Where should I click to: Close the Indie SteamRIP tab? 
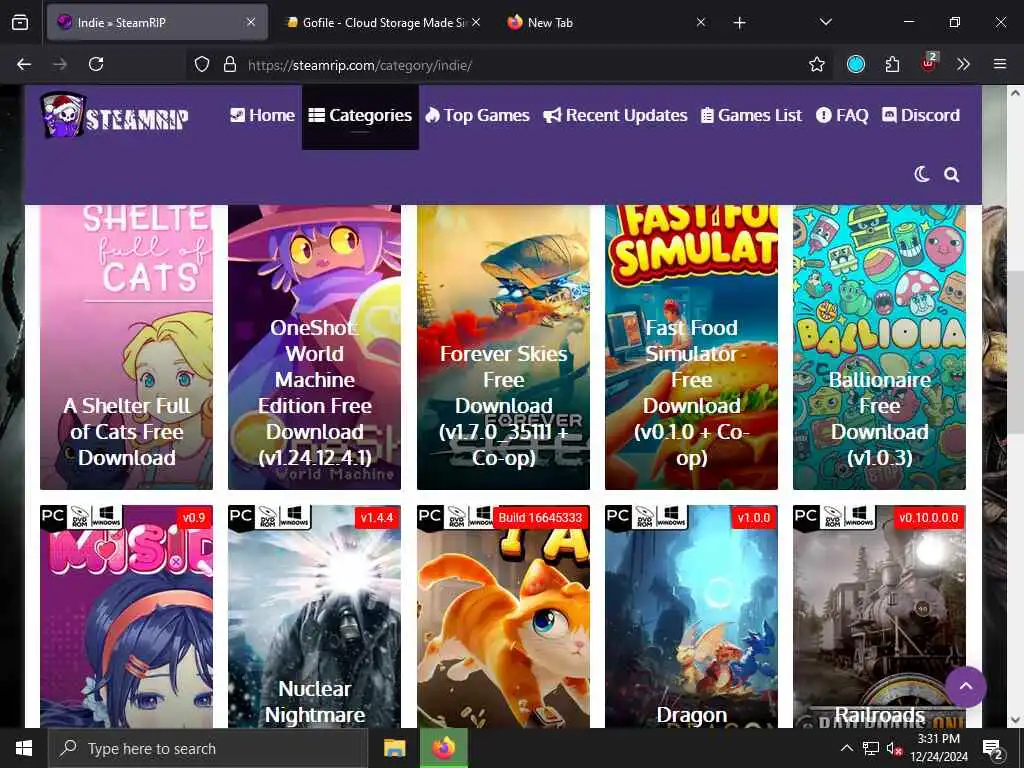click(251, 22)
